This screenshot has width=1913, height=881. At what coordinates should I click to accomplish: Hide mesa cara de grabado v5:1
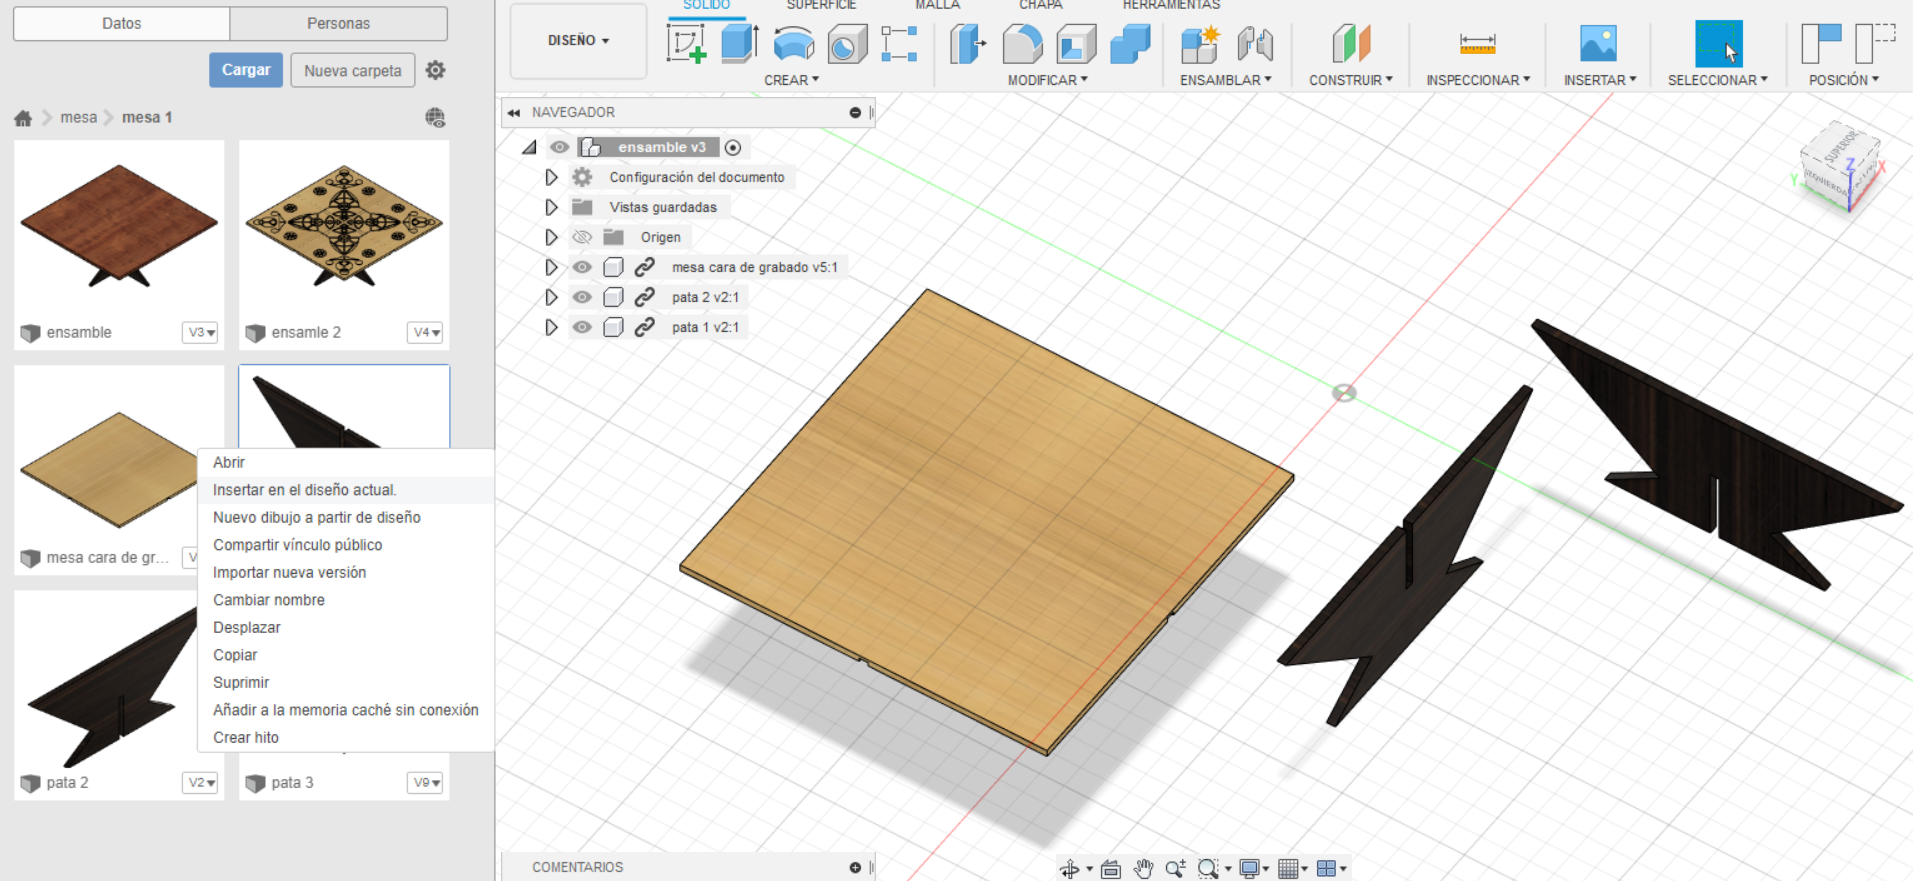tap(582, 267)
